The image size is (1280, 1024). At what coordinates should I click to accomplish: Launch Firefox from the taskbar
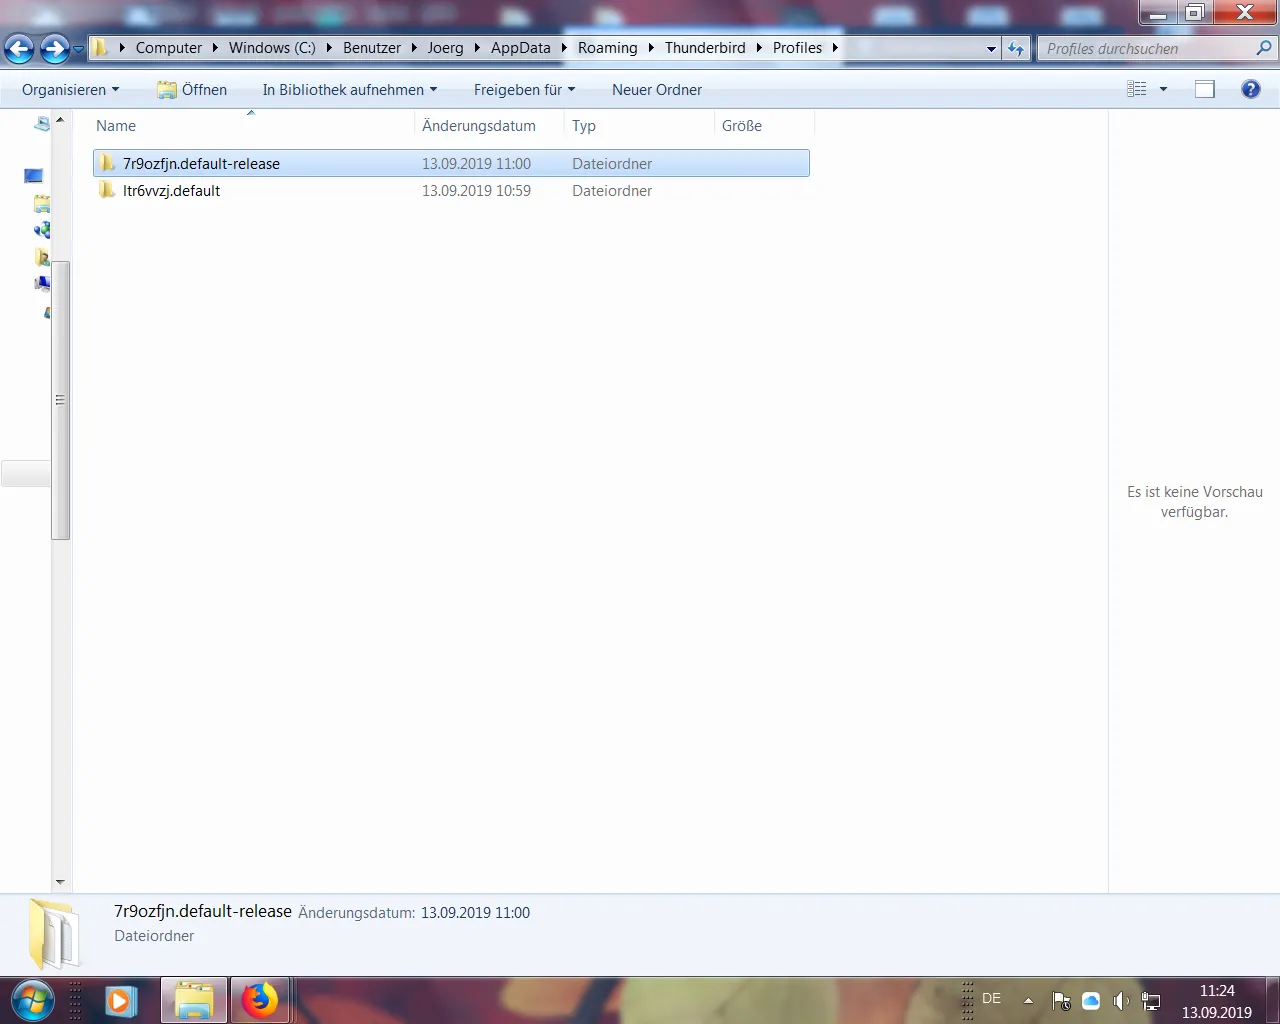(260, 1000)
